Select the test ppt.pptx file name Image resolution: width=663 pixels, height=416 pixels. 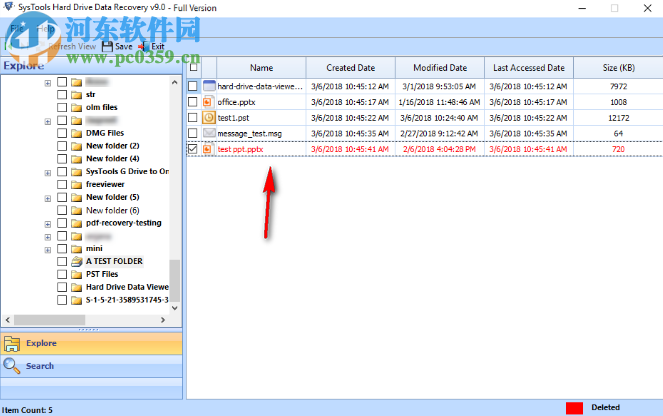pyautogui.click(x=240, y=149)
